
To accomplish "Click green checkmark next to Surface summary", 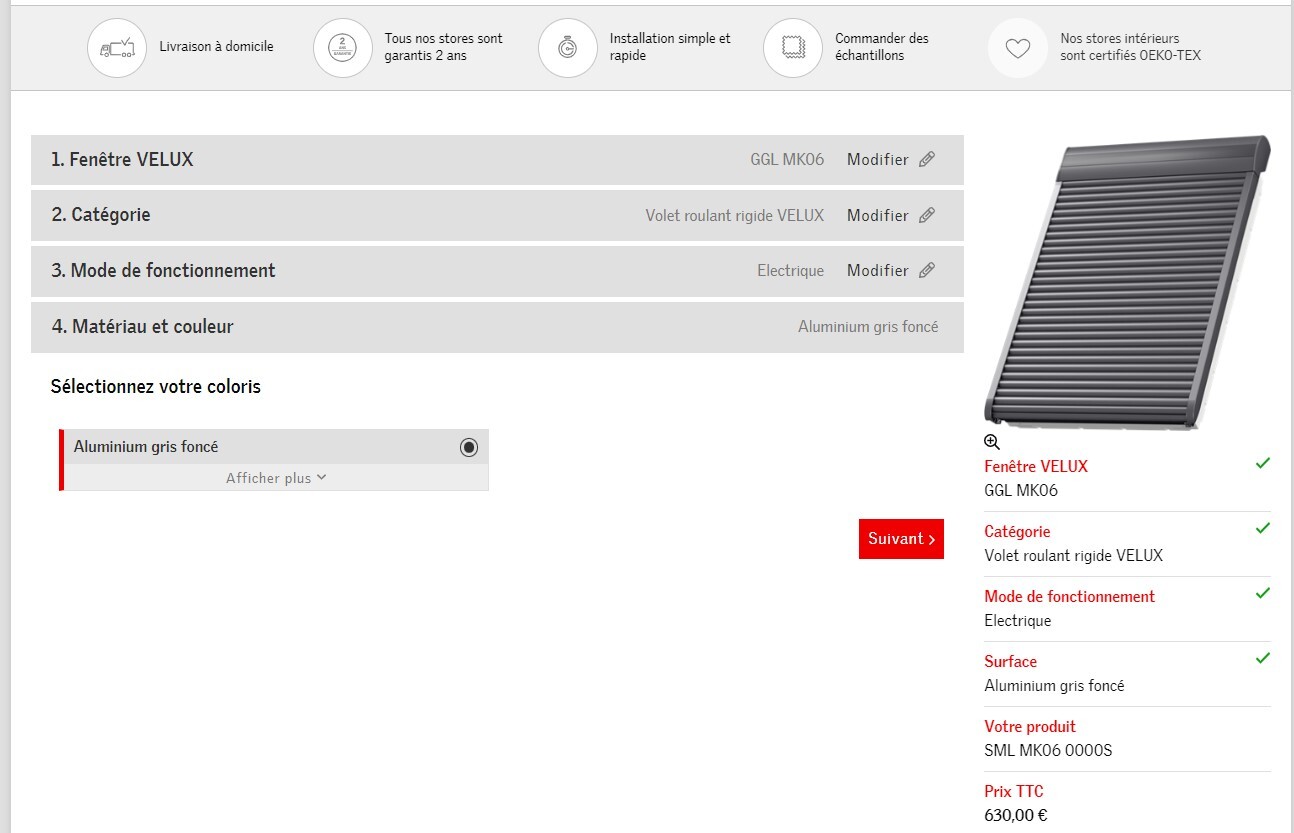I will 1263,658.
